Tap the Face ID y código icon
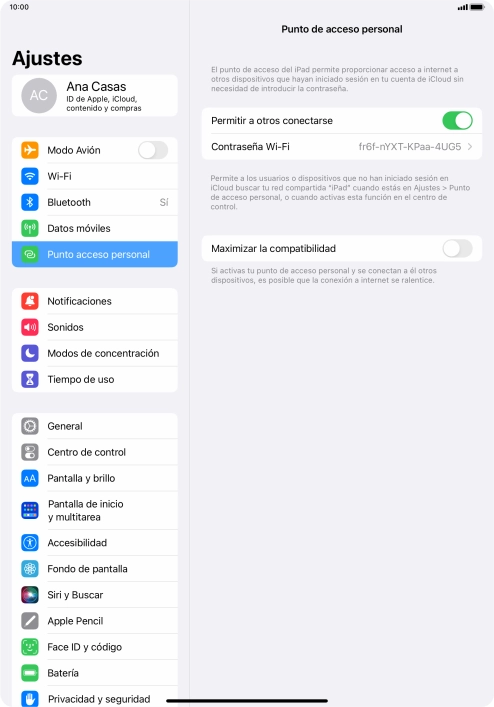This screenshot has height=707, width=494. click(30, 647)
